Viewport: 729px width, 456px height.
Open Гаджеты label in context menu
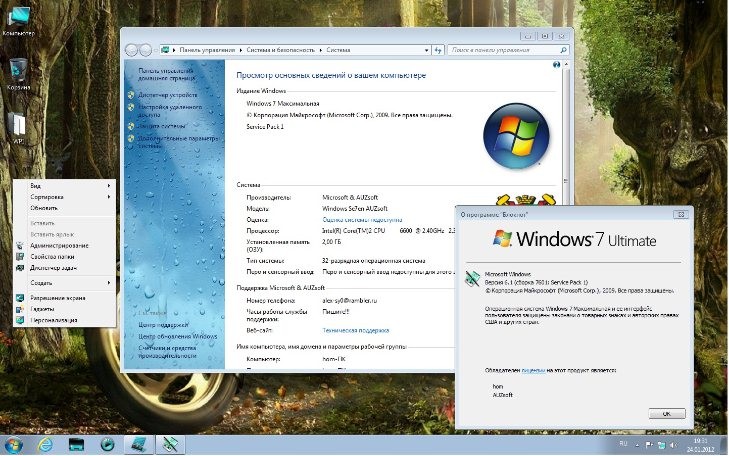42,309
